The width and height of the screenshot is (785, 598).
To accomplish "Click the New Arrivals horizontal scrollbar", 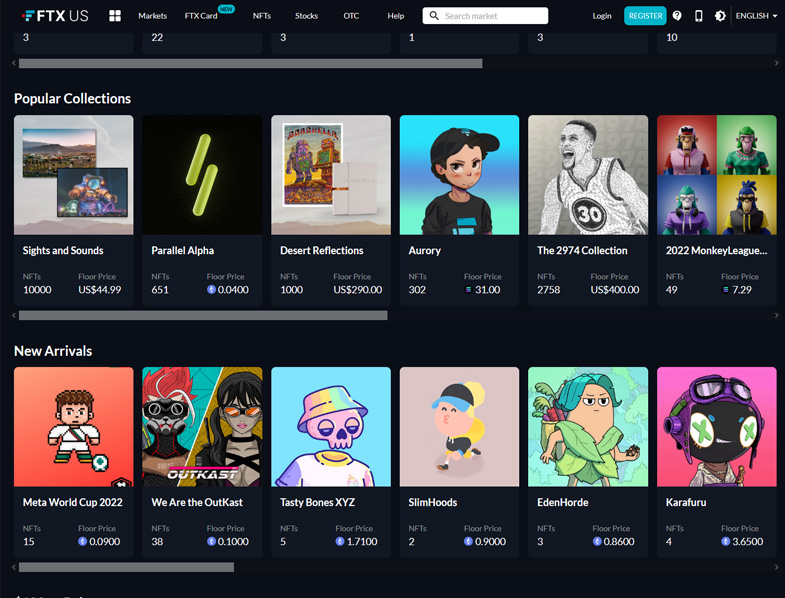I will [x=126, y=567].
